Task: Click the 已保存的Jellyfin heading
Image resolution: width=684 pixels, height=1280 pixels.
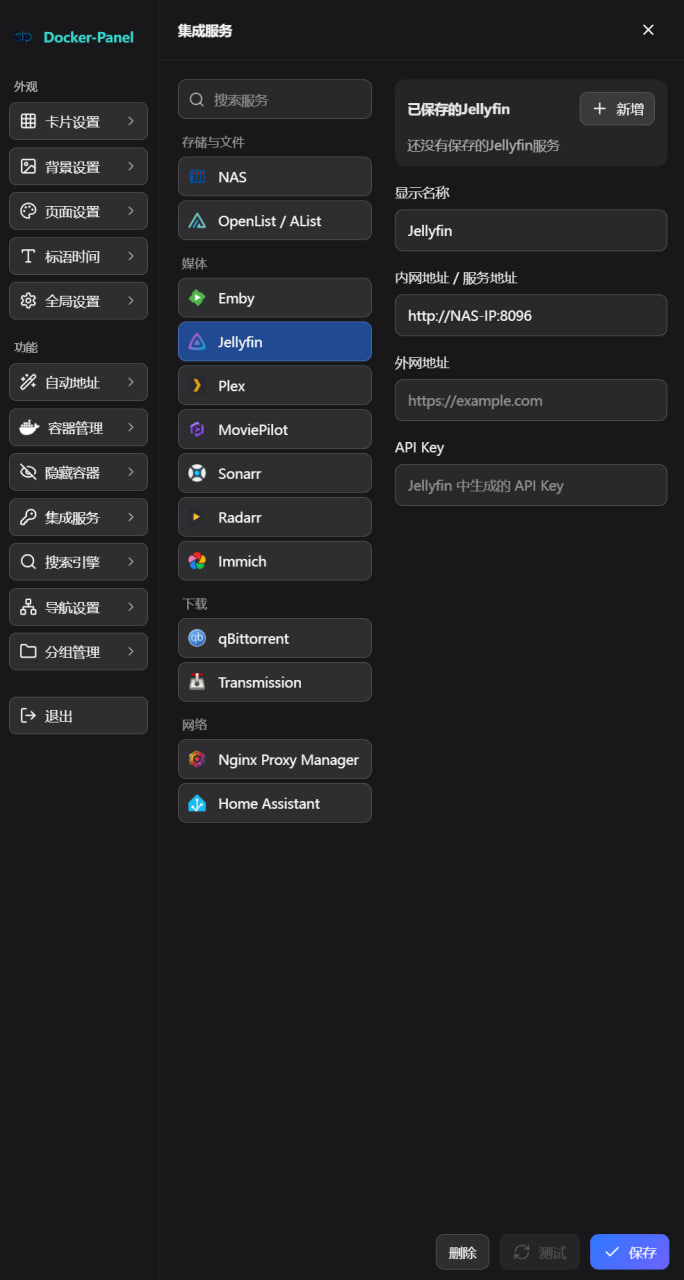Action: pyautogui.click(x=459, y=109)
